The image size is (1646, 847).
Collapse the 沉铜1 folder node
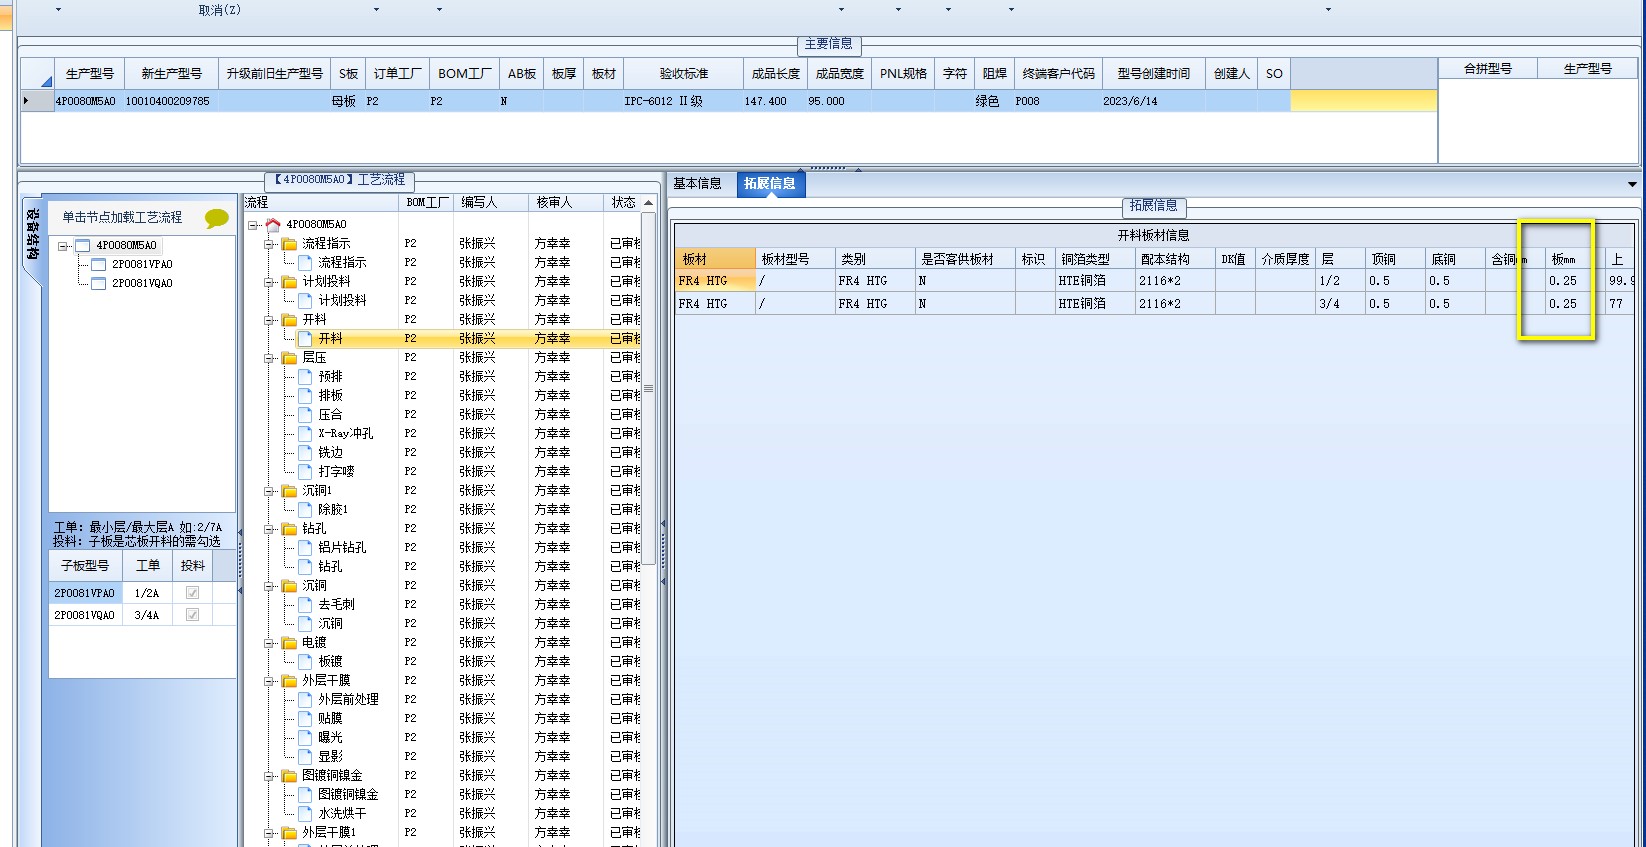click(269, 491)
